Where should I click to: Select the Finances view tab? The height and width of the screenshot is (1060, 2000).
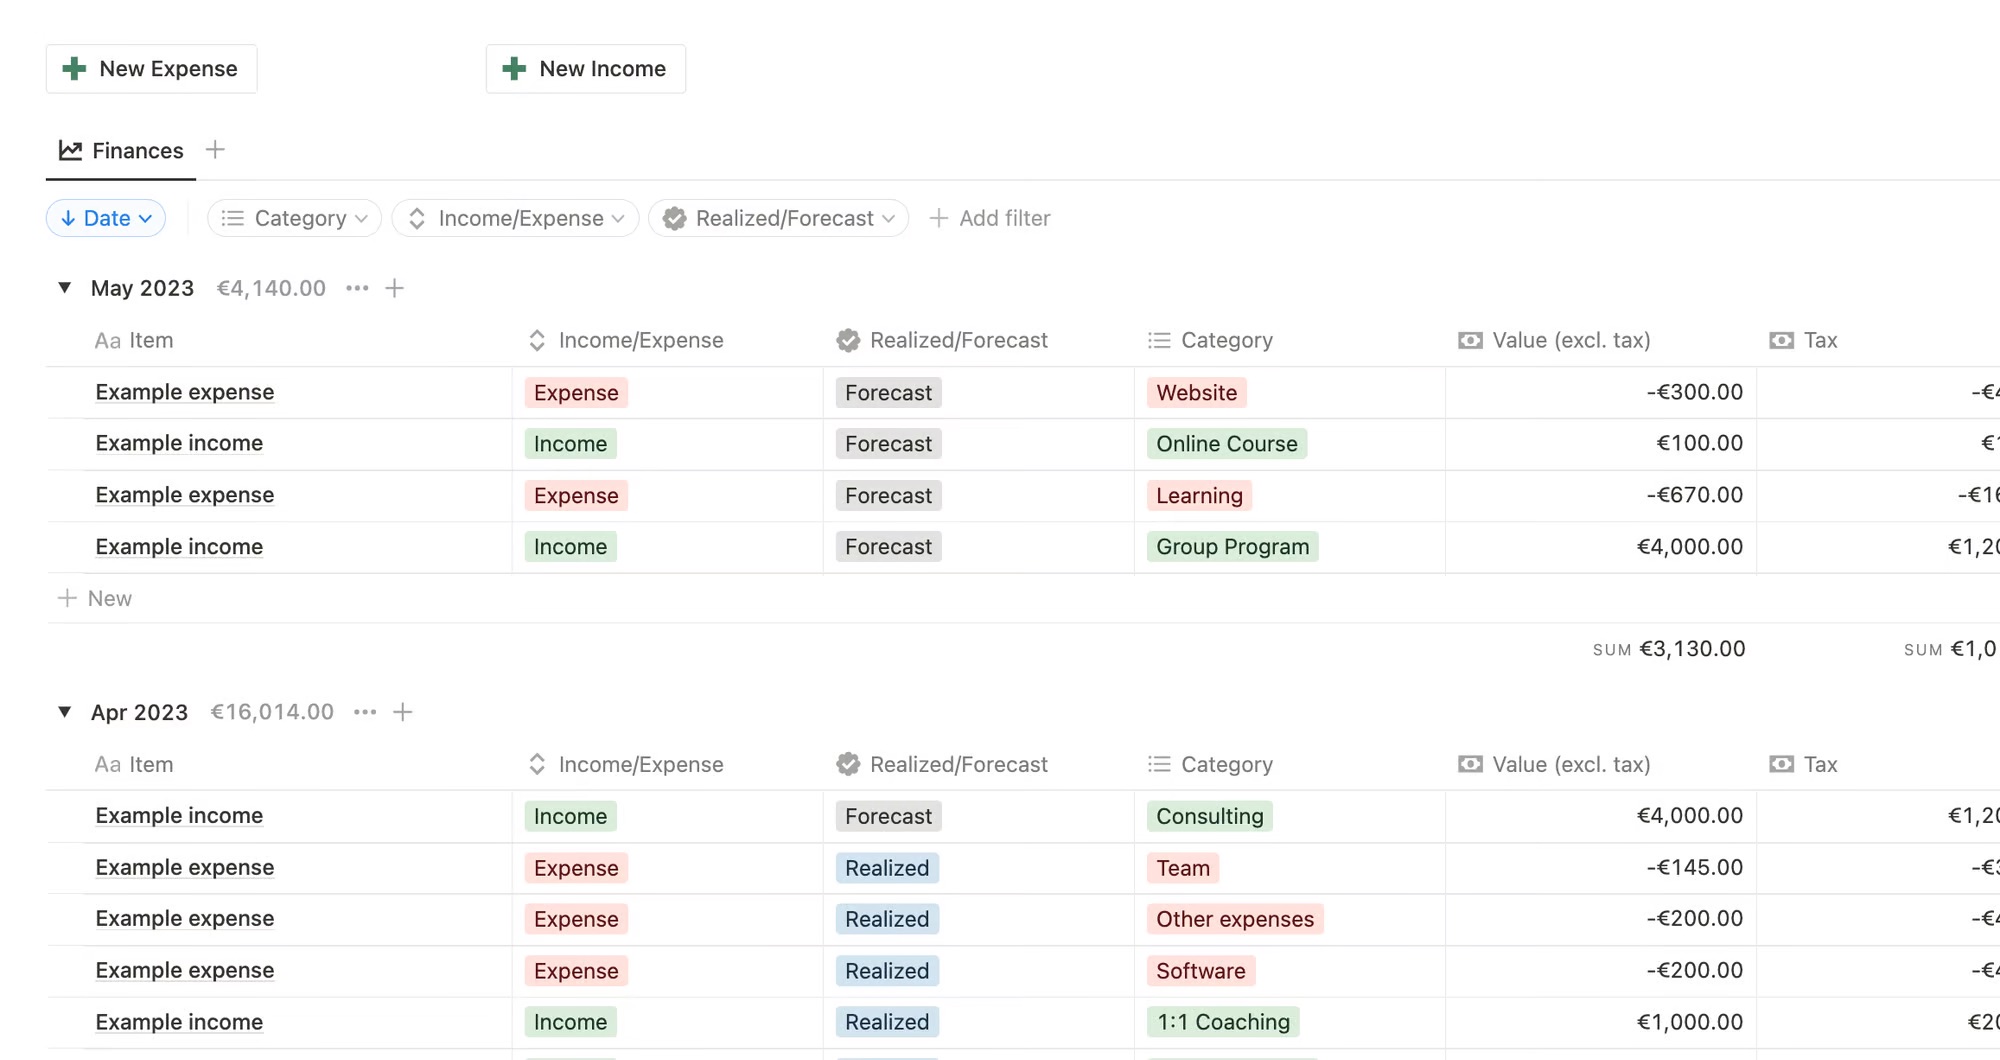pos(122,151)
